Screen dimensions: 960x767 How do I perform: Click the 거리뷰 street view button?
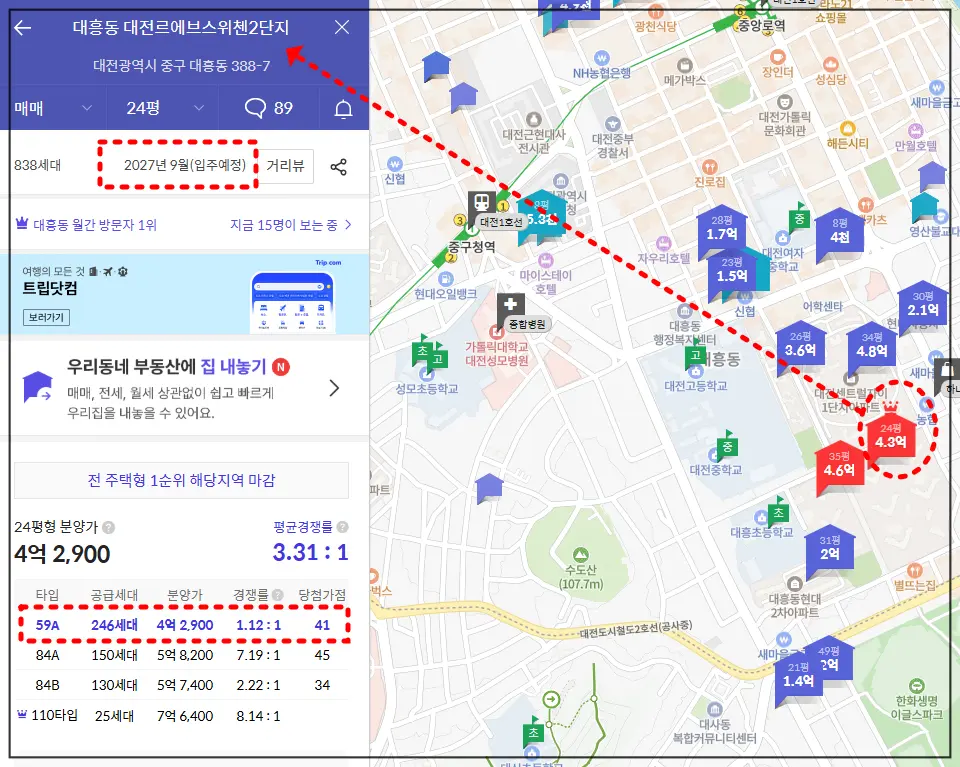(x=286, y=166)
